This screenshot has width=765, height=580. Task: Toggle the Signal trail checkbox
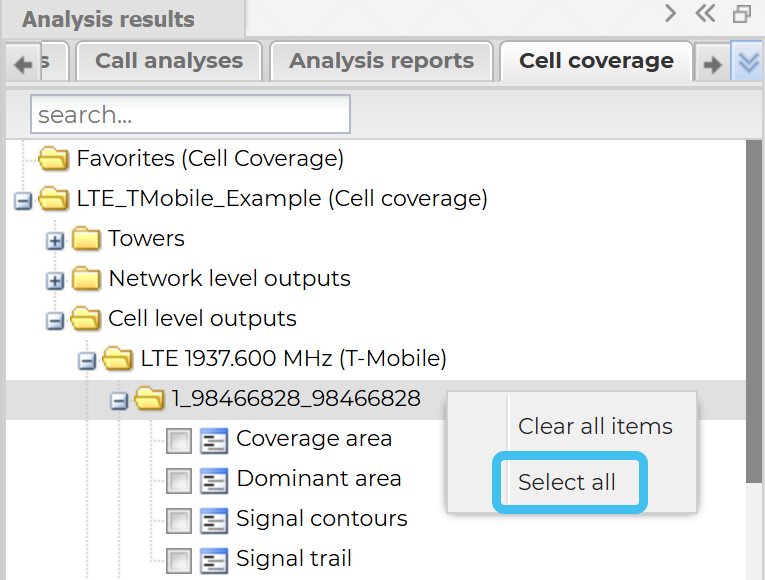(x=179, y=559)
